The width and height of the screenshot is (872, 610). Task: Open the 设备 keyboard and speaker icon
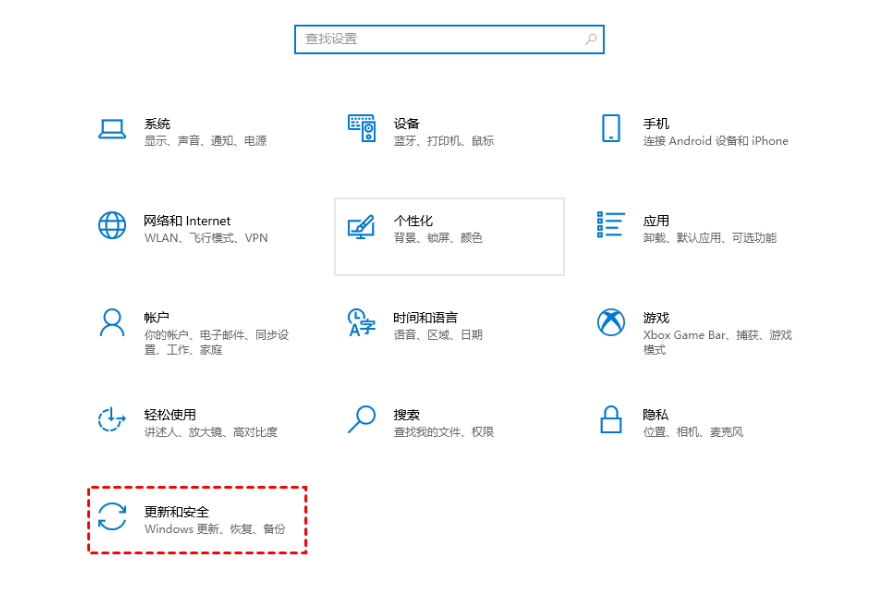coord(361,128)
